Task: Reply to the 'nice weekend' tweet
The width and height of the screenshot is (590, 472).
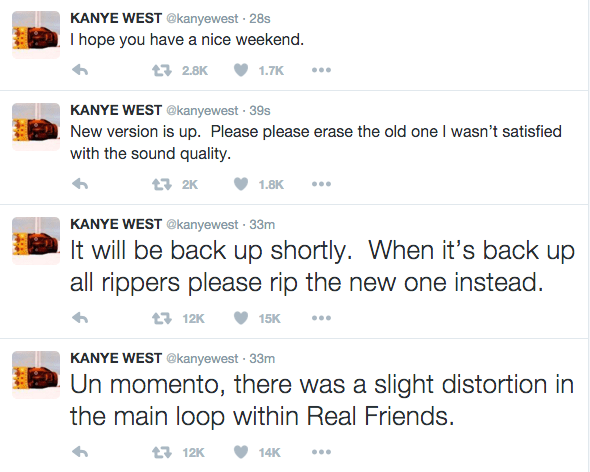Action: (x=80, y=70)
